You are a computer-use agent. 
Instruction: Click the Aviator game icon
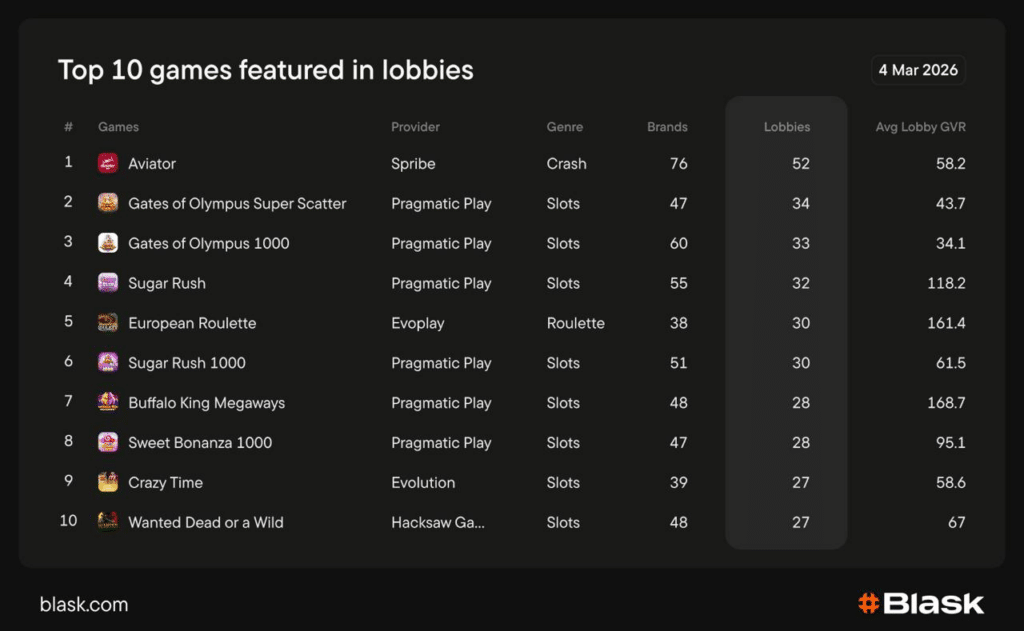coord(108,163)
